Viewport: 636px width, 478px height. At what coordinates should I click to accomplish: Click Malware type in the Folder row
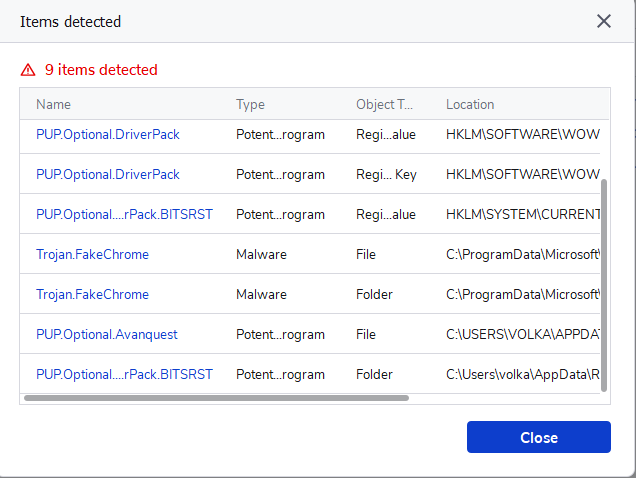click(261, 294)
